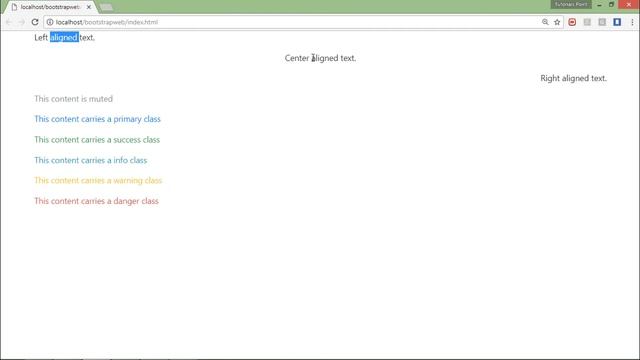640x360 pixels.
Task: Click 'Center aligned text.' paragraph
Action: tap(320, 58)
